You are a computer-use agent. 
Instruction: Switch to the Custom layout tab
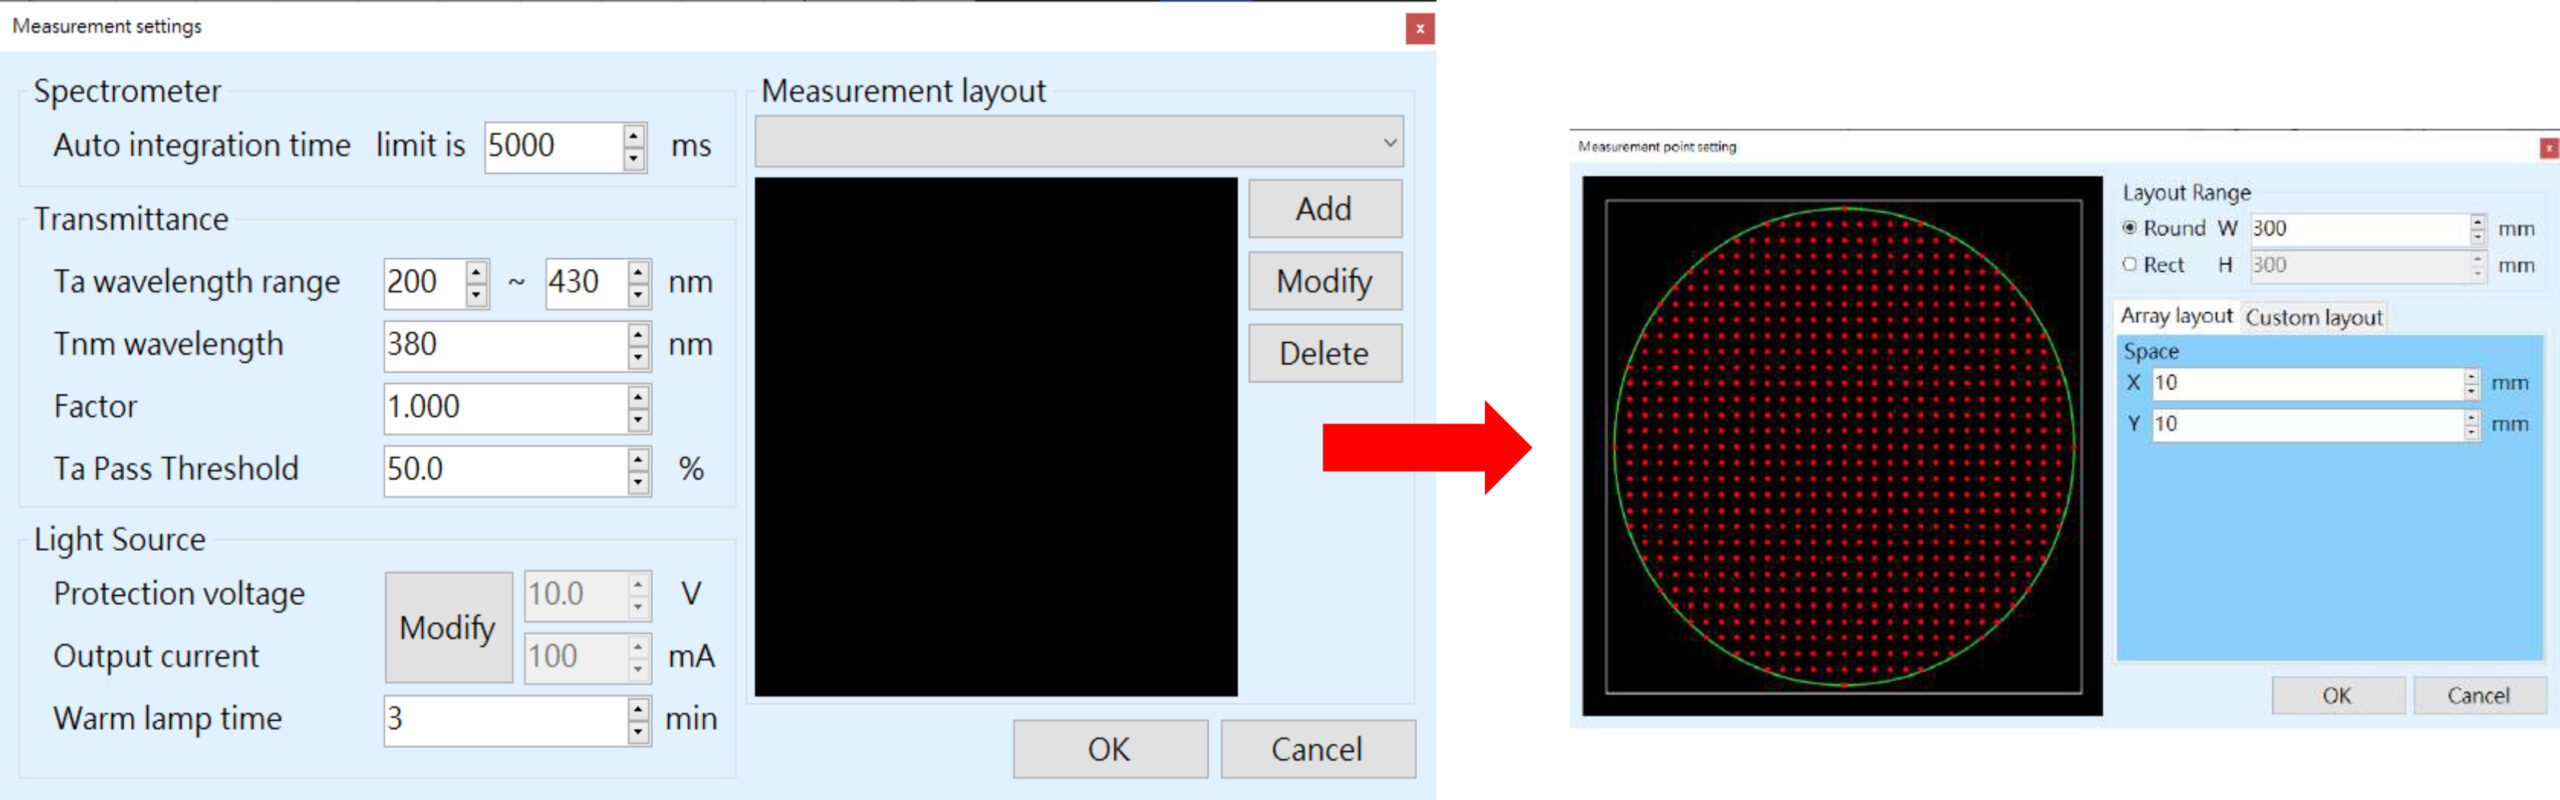(2313, 317)
